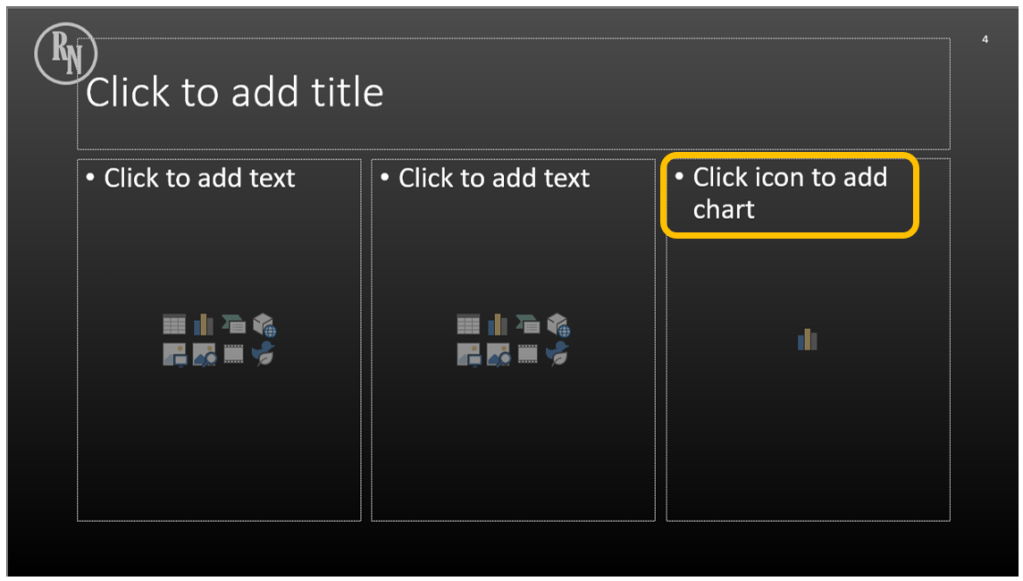The image size is (1023, 581).
Task: Open stock images in left placeholder
Action: coord(204,354)
